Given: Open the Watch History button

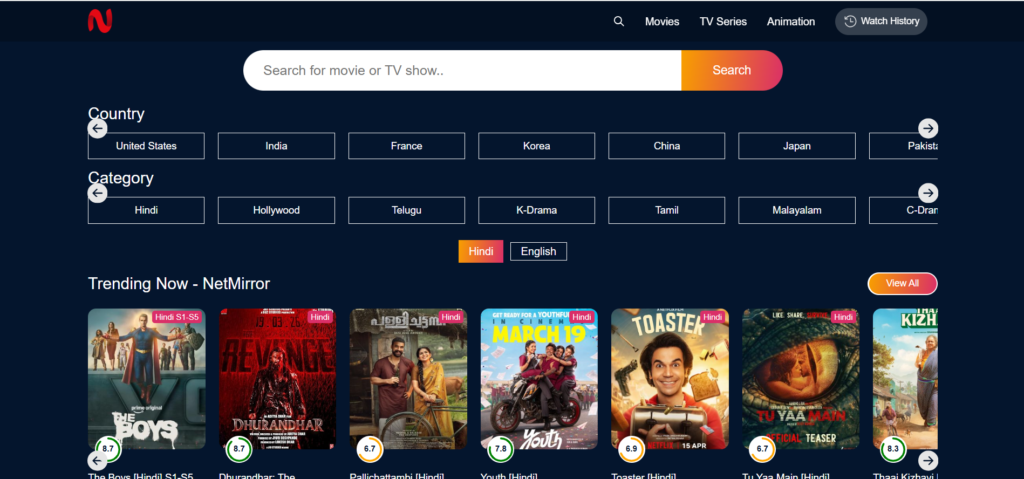Looking at the screenshot, I should (881, 22).
